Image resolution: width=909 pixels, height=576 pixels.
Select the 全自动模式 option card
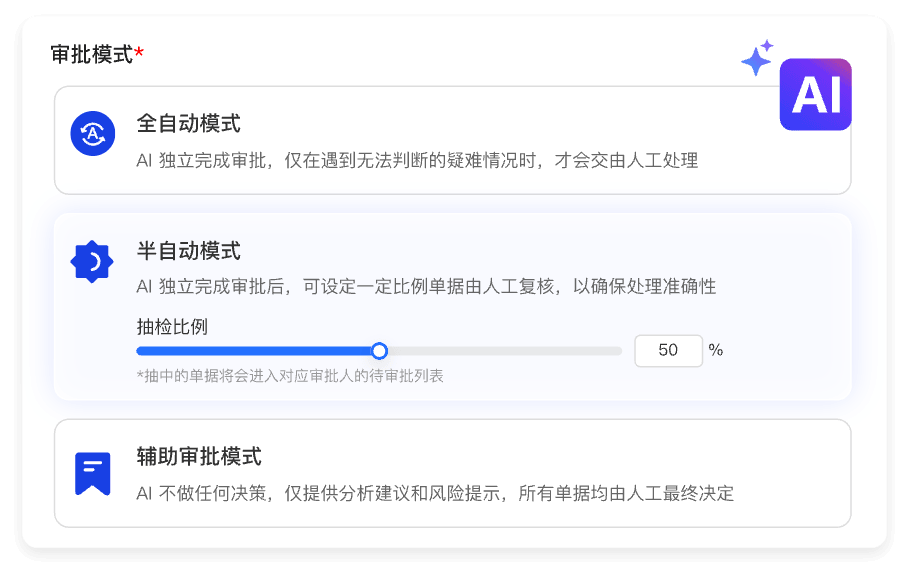[x=452, y=140]
